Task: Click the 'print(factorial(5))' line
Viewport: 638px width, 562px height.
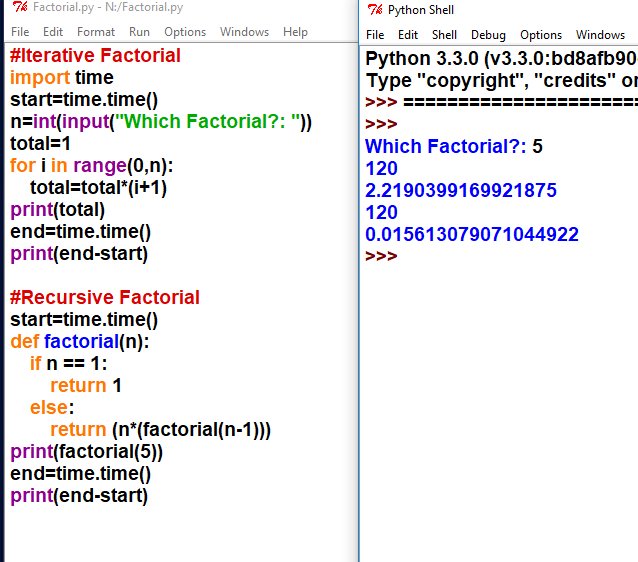Action: coord(86,452)
